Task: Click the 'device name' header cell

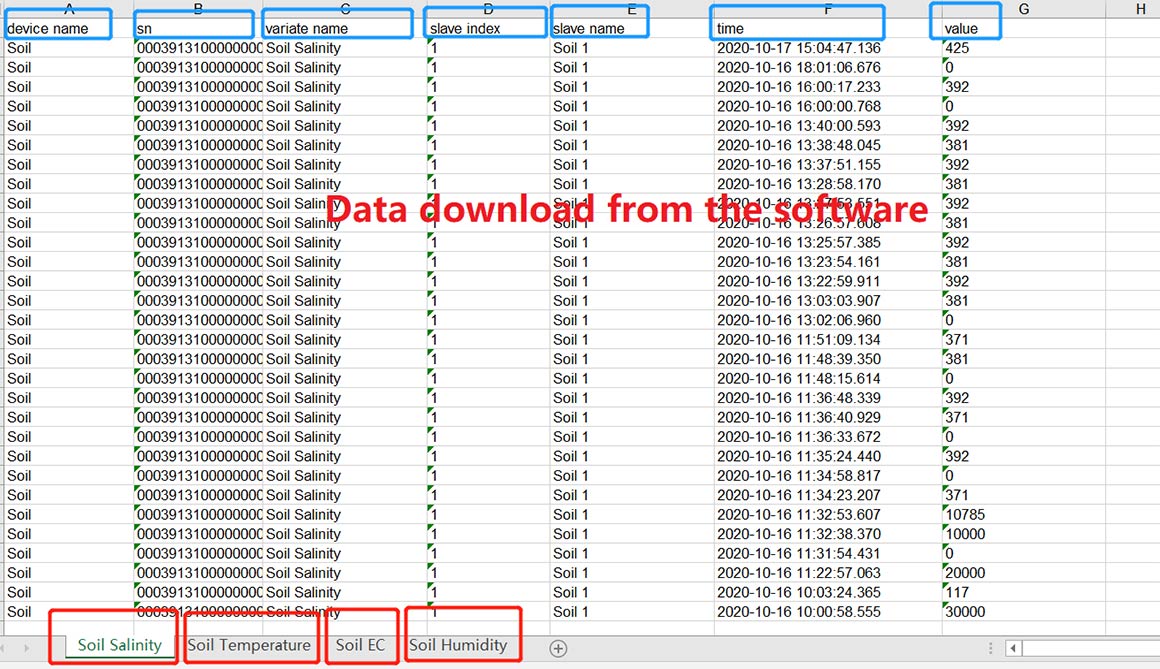Action: tap(68, 29)
